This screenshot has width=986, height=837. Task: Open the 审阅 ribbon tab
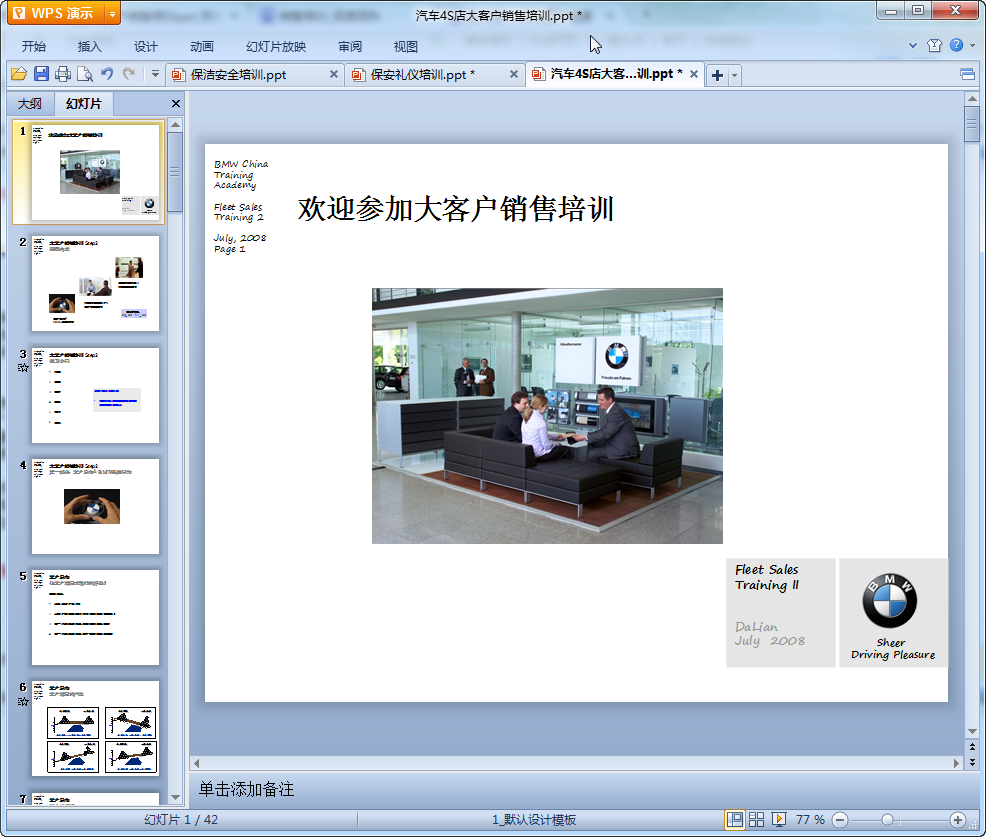tap(350, 47)
